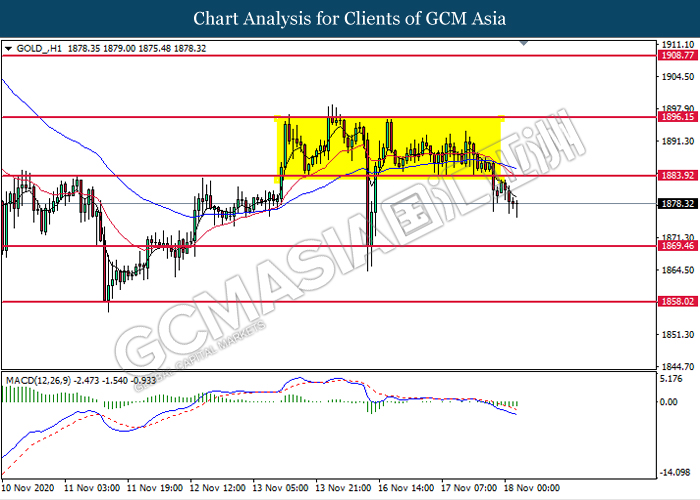Image resolution: width=700 pixels, height=500 pixels.
Task: Select the 1908.77 price level label
Action: tap(678, 55)
